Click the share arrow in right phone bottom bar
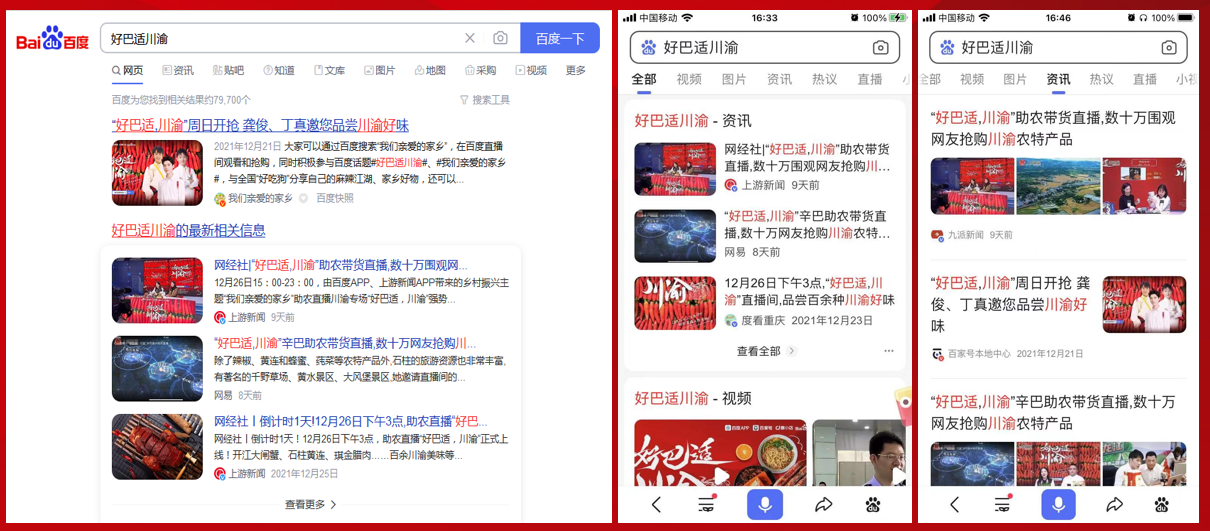 (1114, 505)
